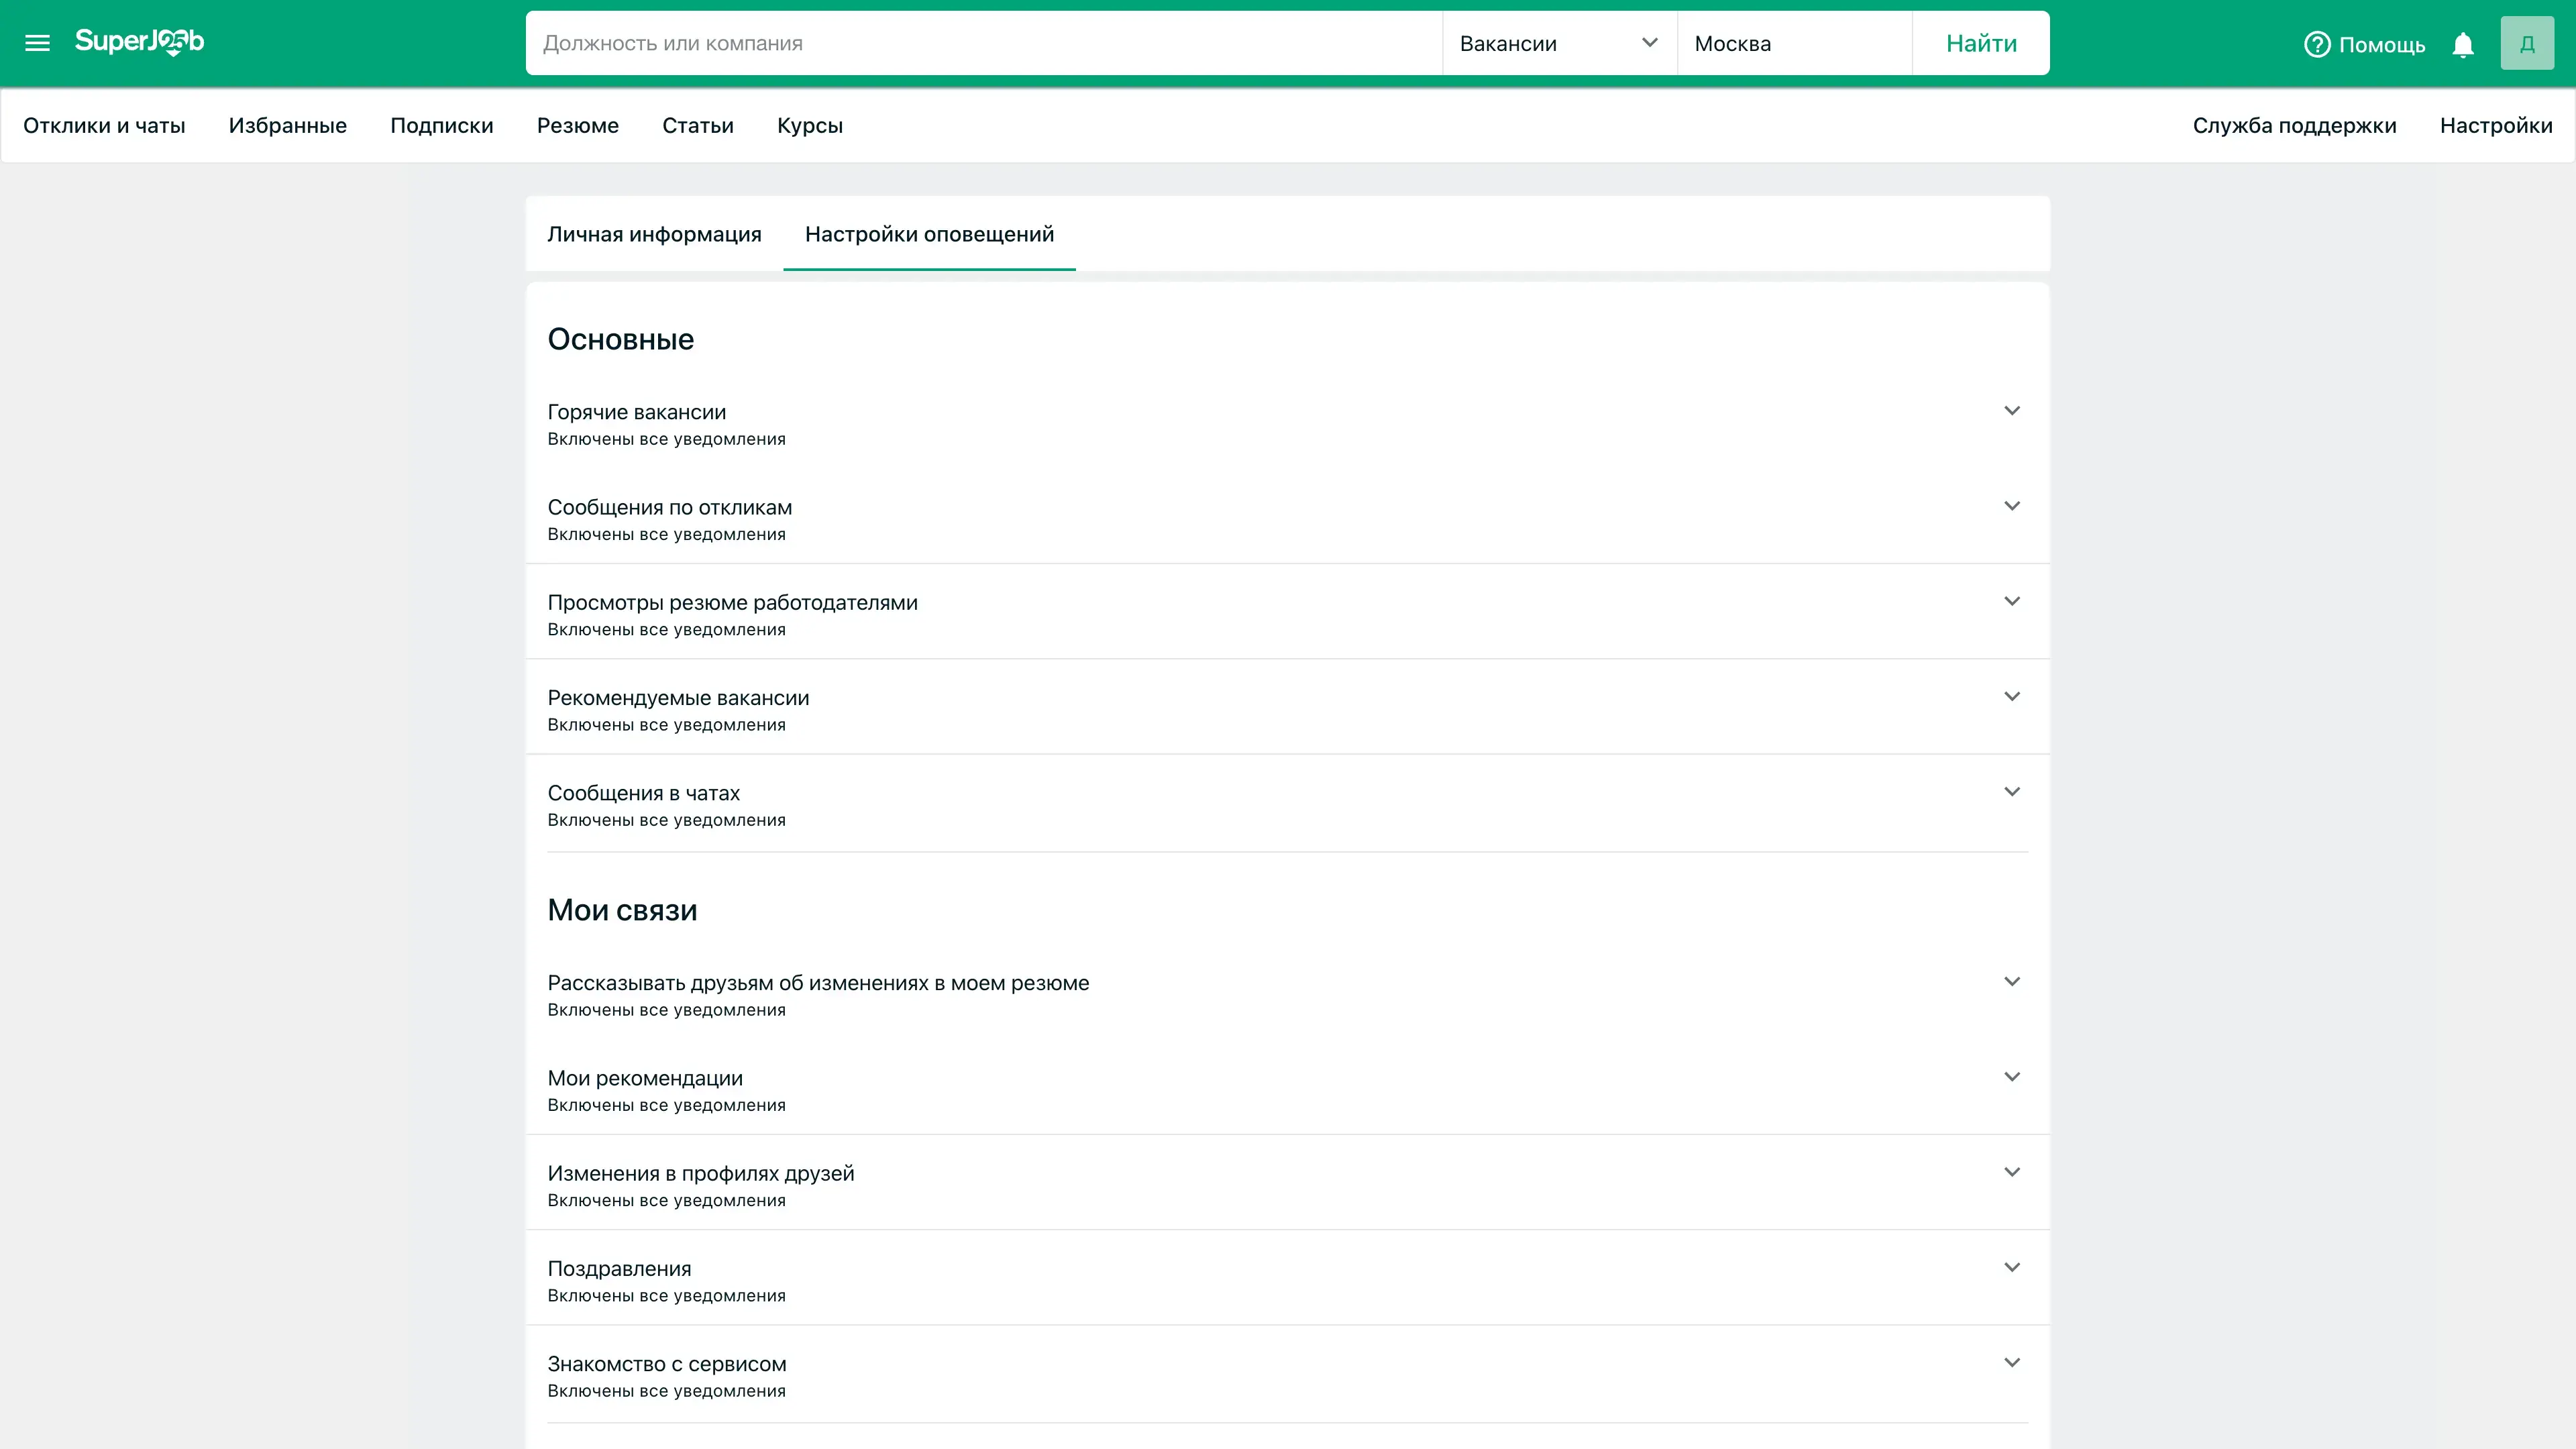The image size is (2576, 1449).
Task: Expand Мои рекомендации notification row
Action: pos(2011,1077)
